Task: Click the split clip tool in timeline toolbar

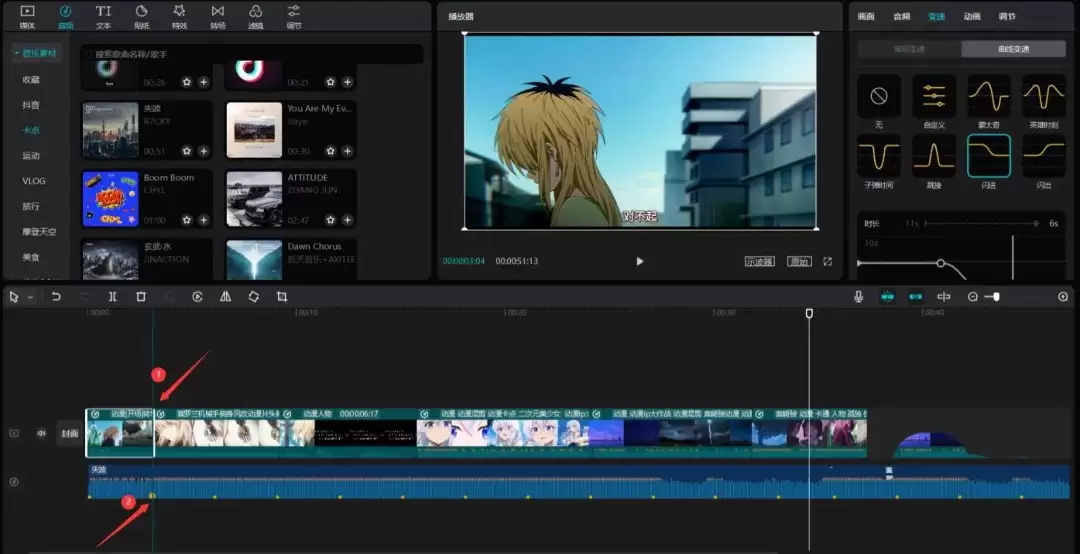Action: pos(113,297)
